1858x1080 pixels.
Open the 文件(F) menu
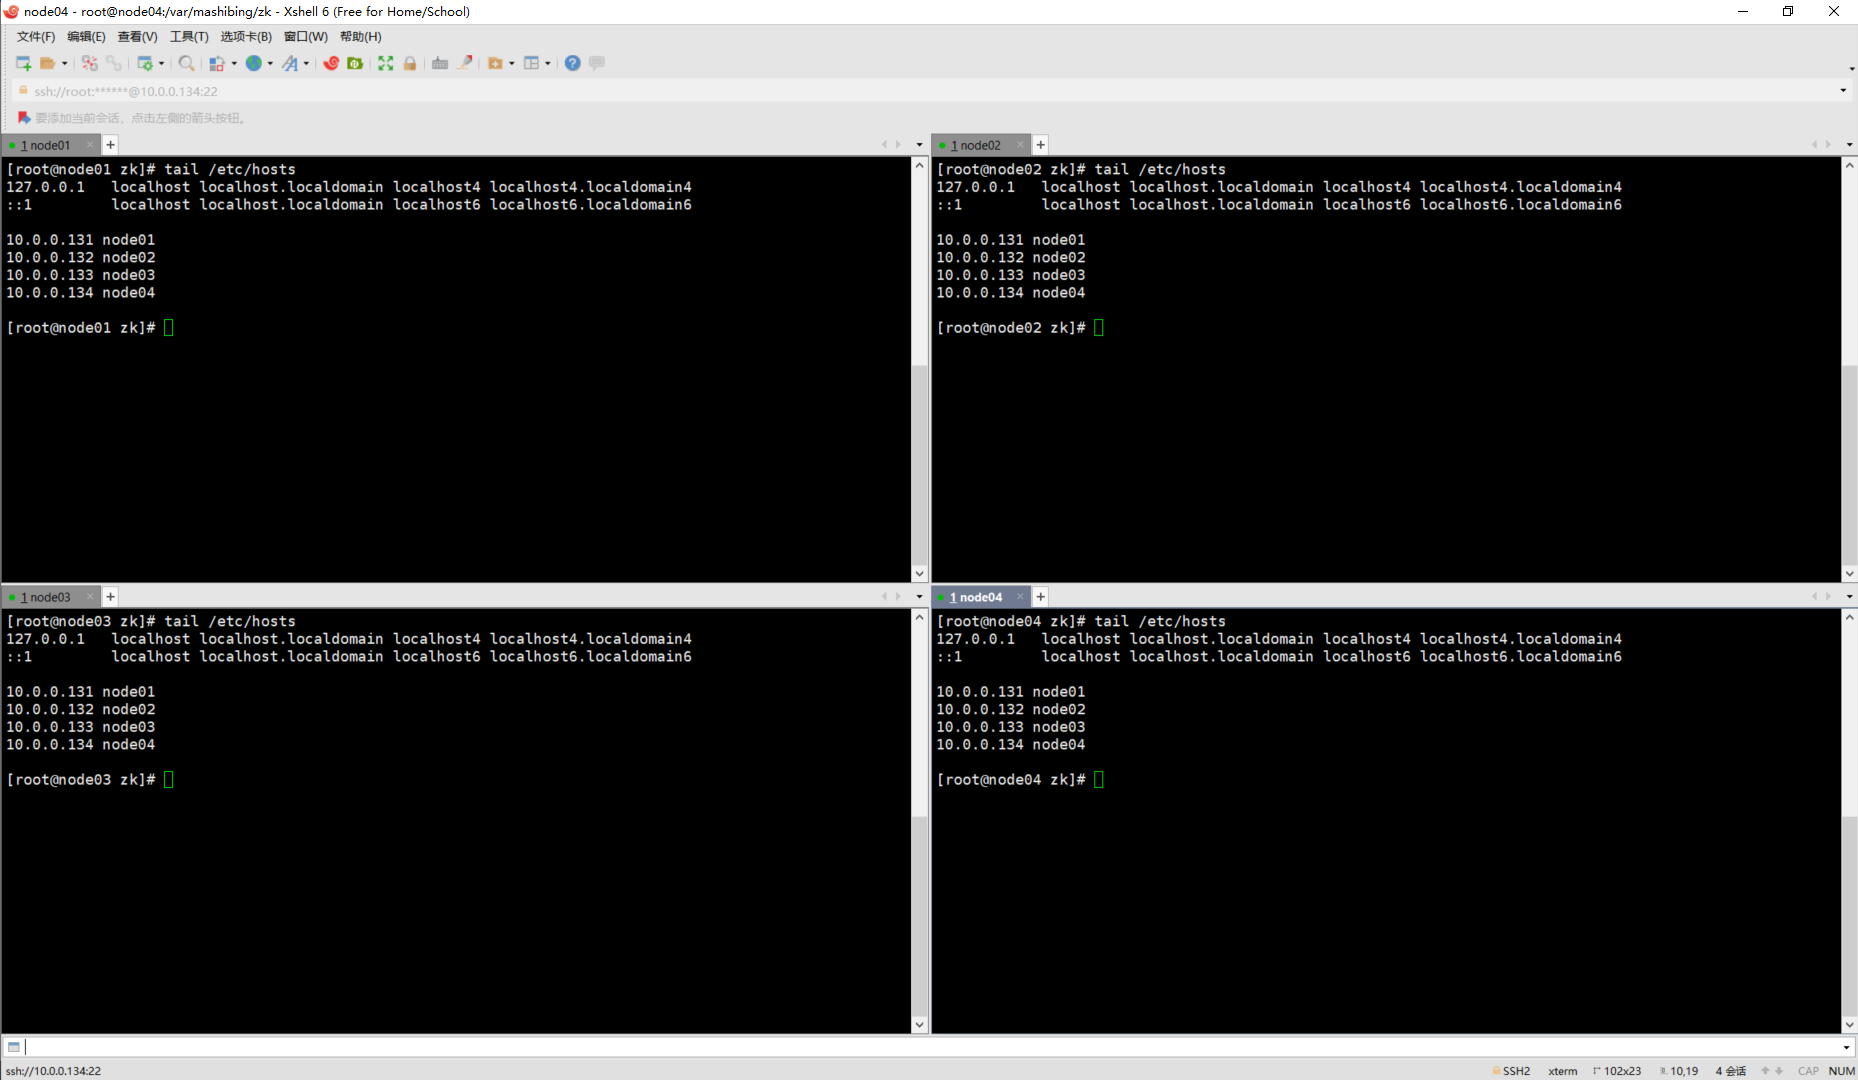click(x=36, y=37)
